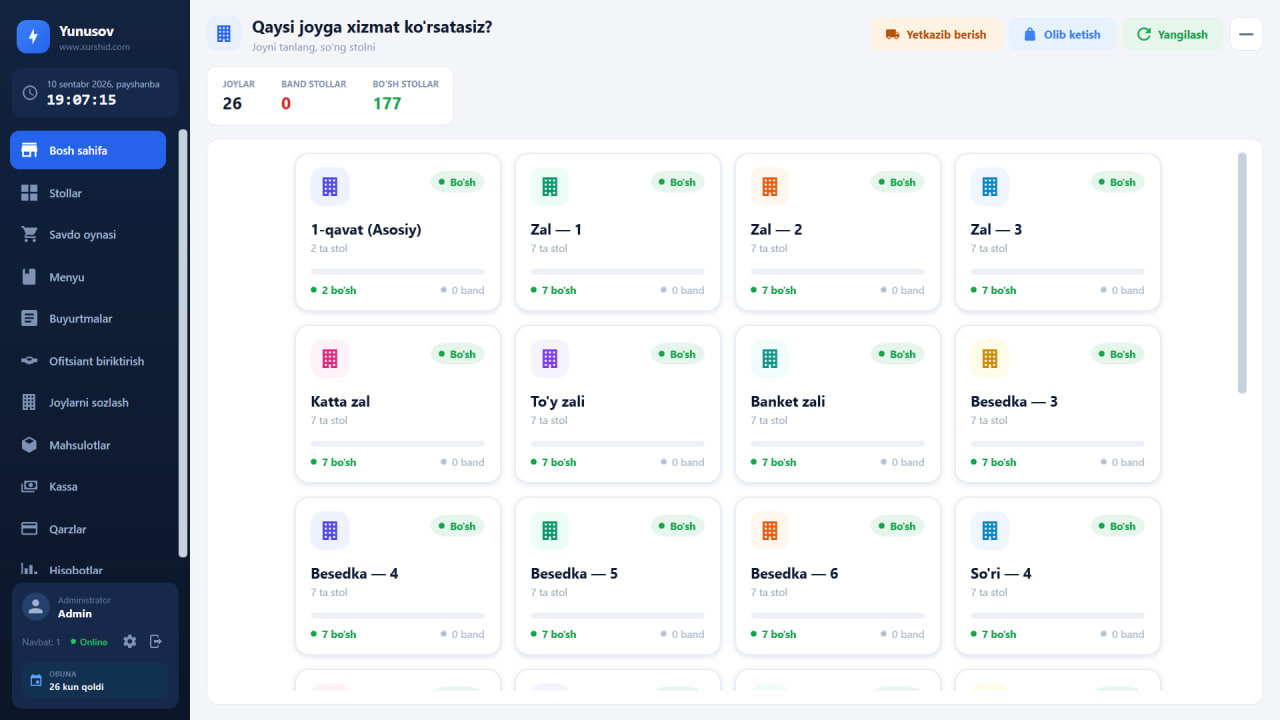The width and height of the screenshot is (1280, 720).
Task: Select the 1-qavat (Asosiy) card title
Action: pos(366,229)
